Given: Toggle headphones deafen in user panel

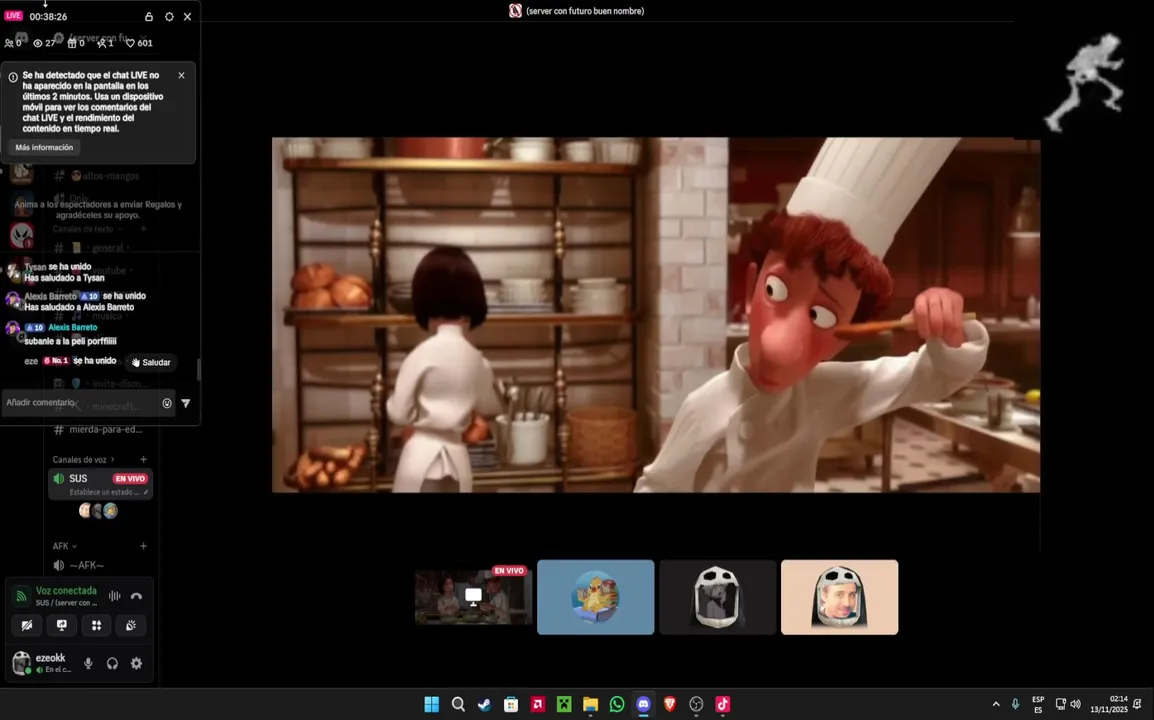Looking at the screenshot, I should tap(113, 663).
